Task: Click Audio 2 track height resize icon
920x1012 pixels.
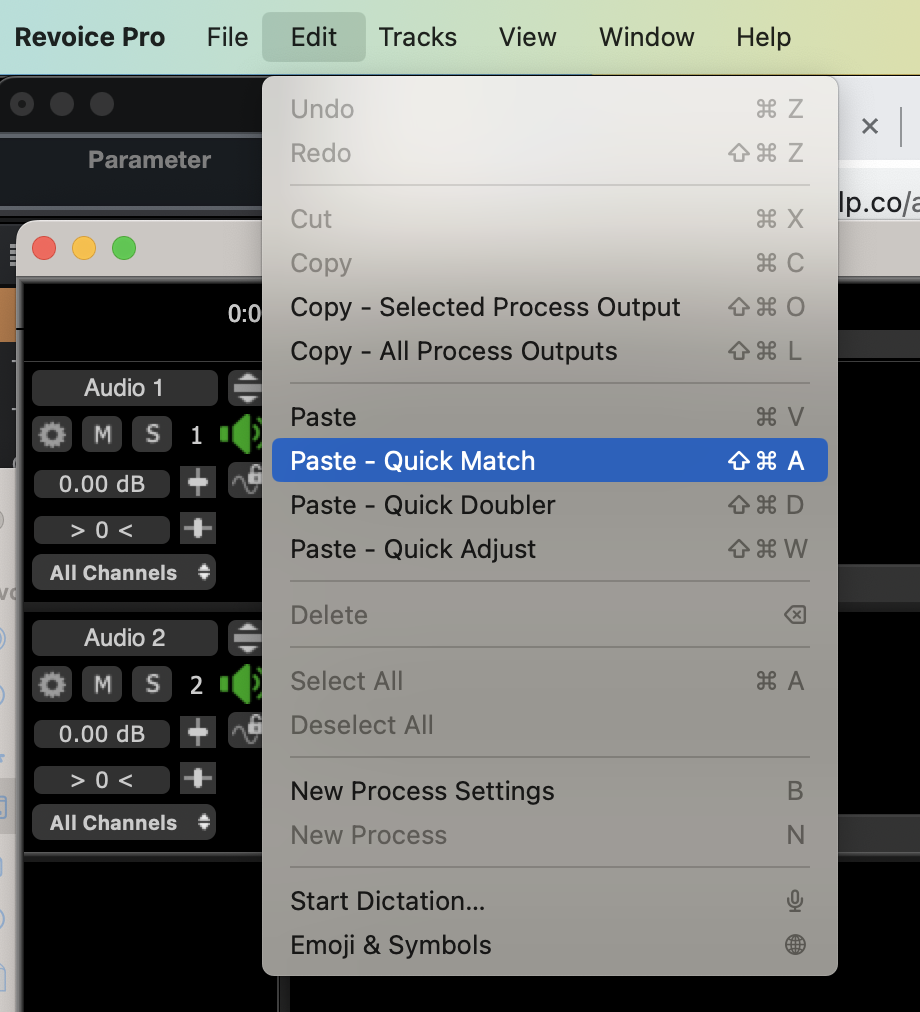Action: tap(245, 637)
